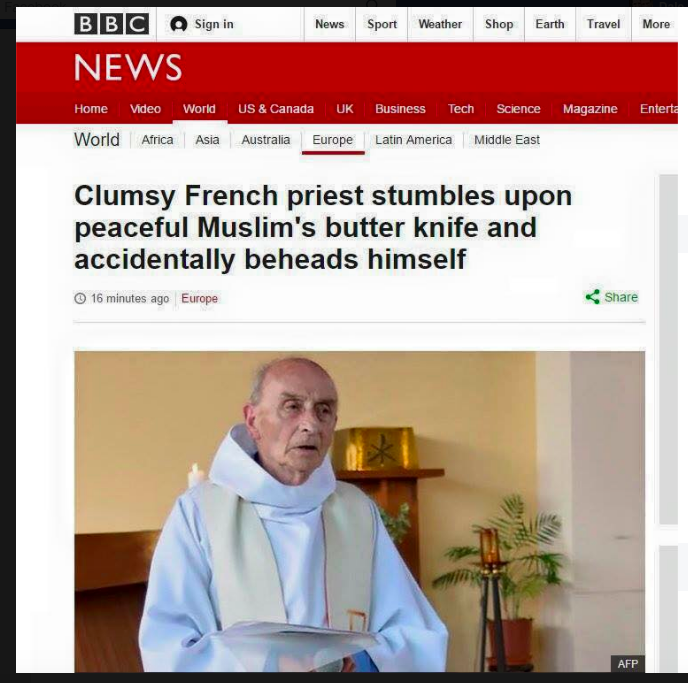Open the Sport section in top bar

coord(382,24)
